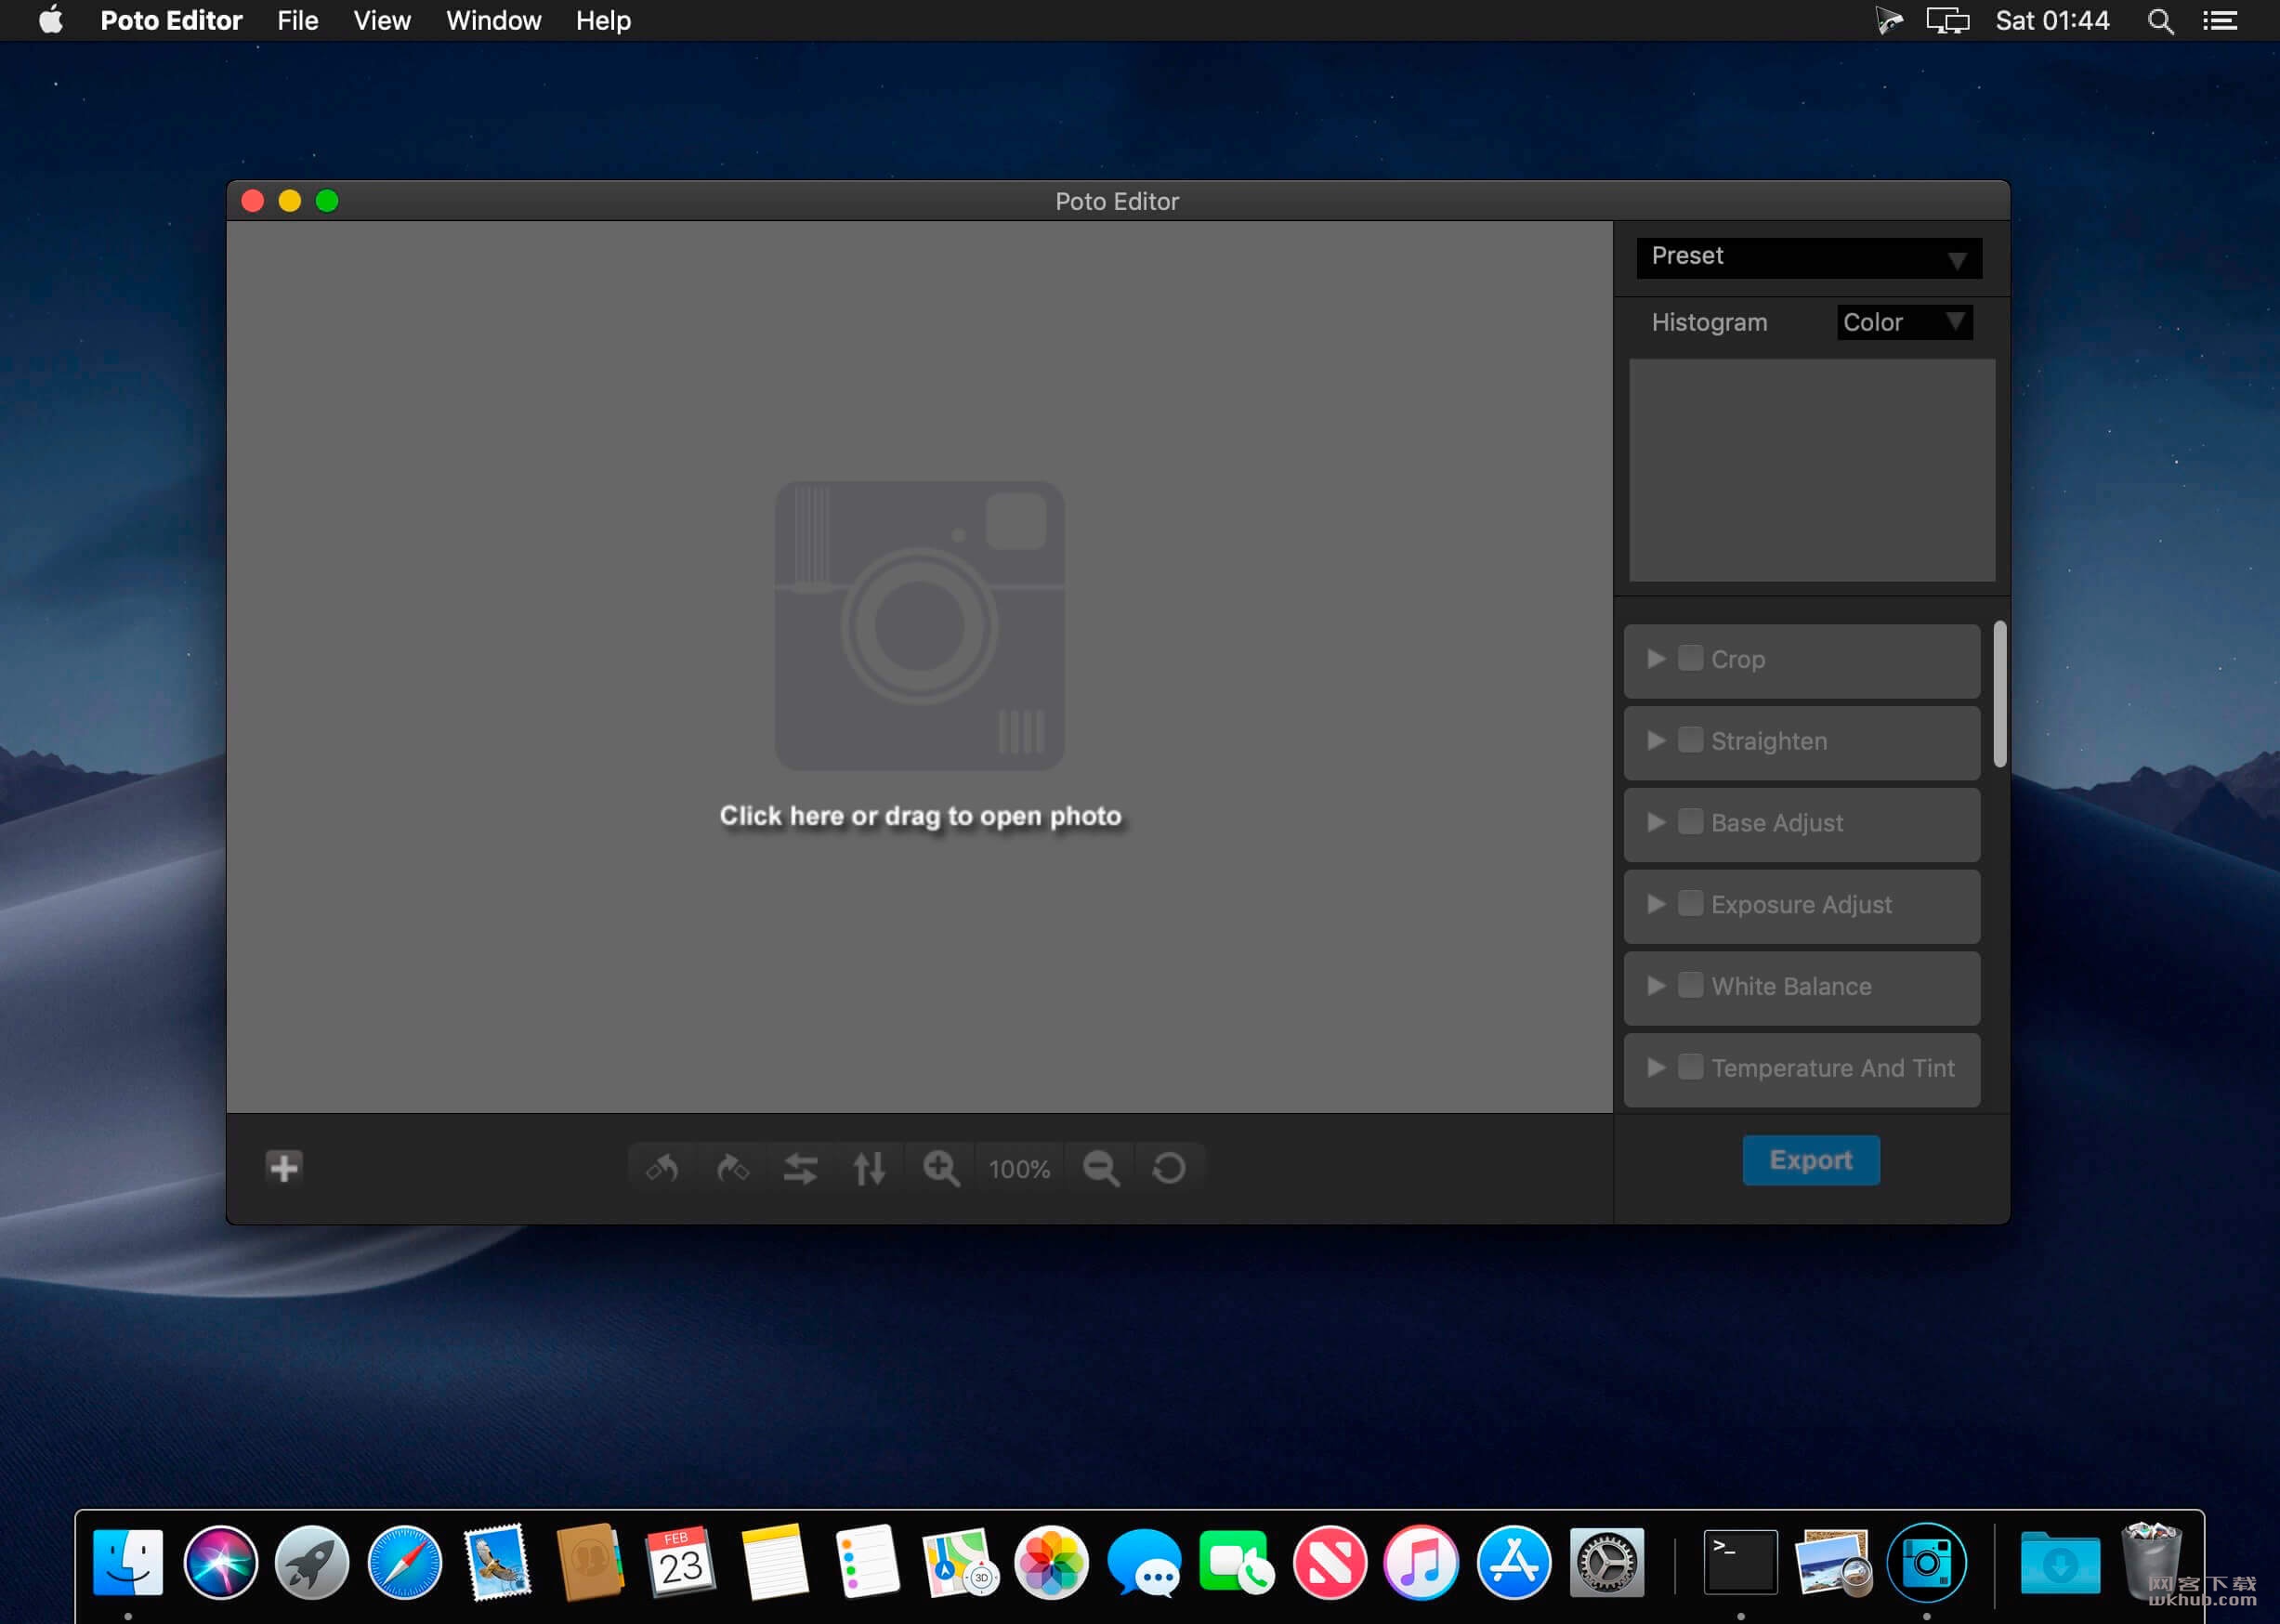The width and height of the screenshot is (2280, 1624).
Task: Open the display mirroring menu bar icon
Action: [x=1947, y=21]
